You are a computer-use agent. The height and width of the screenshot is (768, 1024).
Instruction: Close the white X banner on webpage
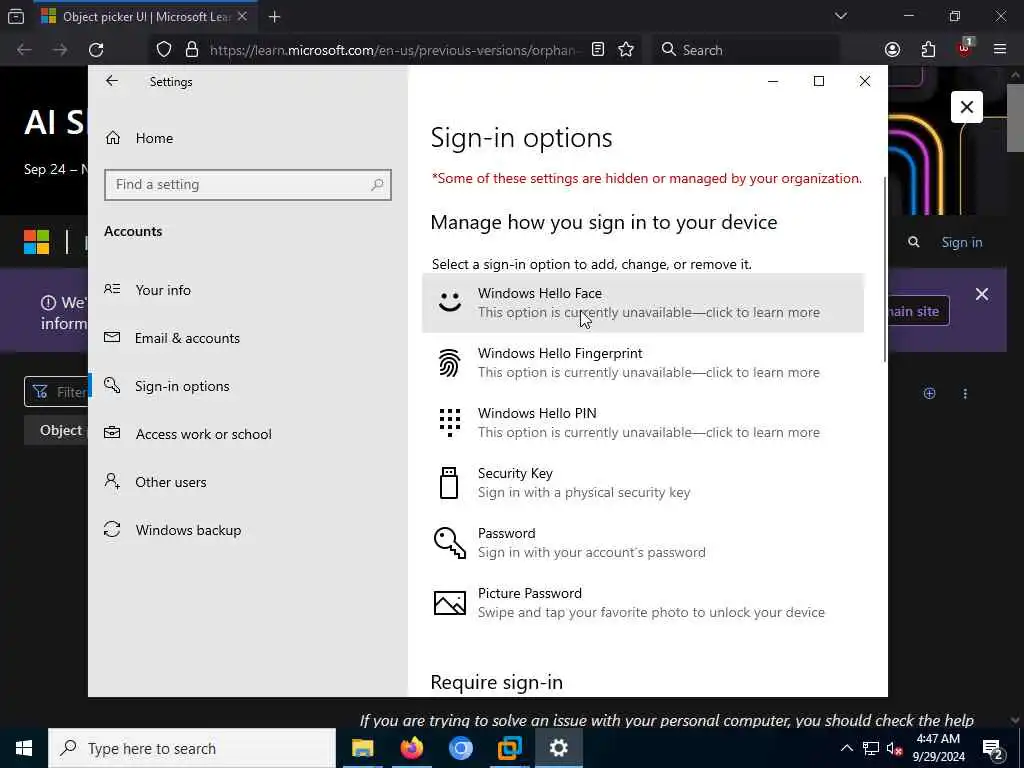967,107
